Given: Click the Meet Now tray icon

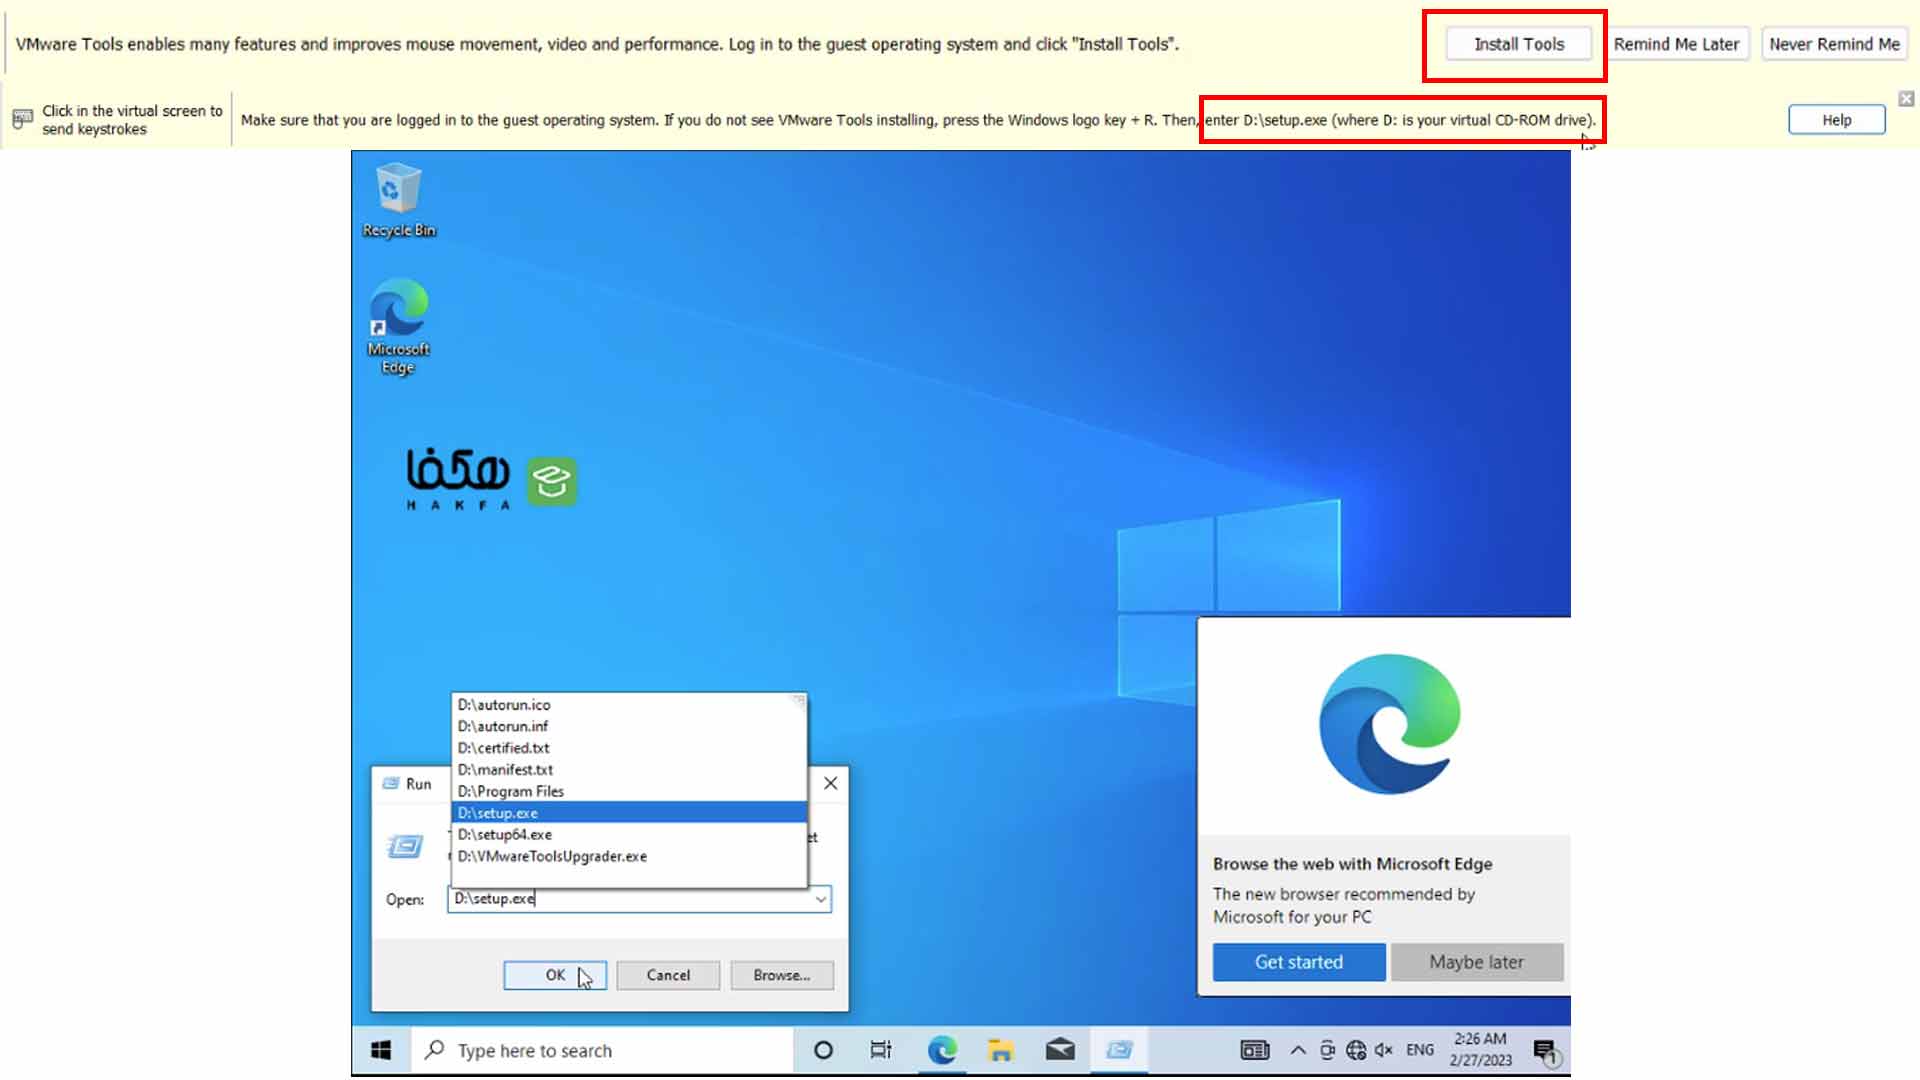Looking at the screenshot, I should tap(1327, 1050).
